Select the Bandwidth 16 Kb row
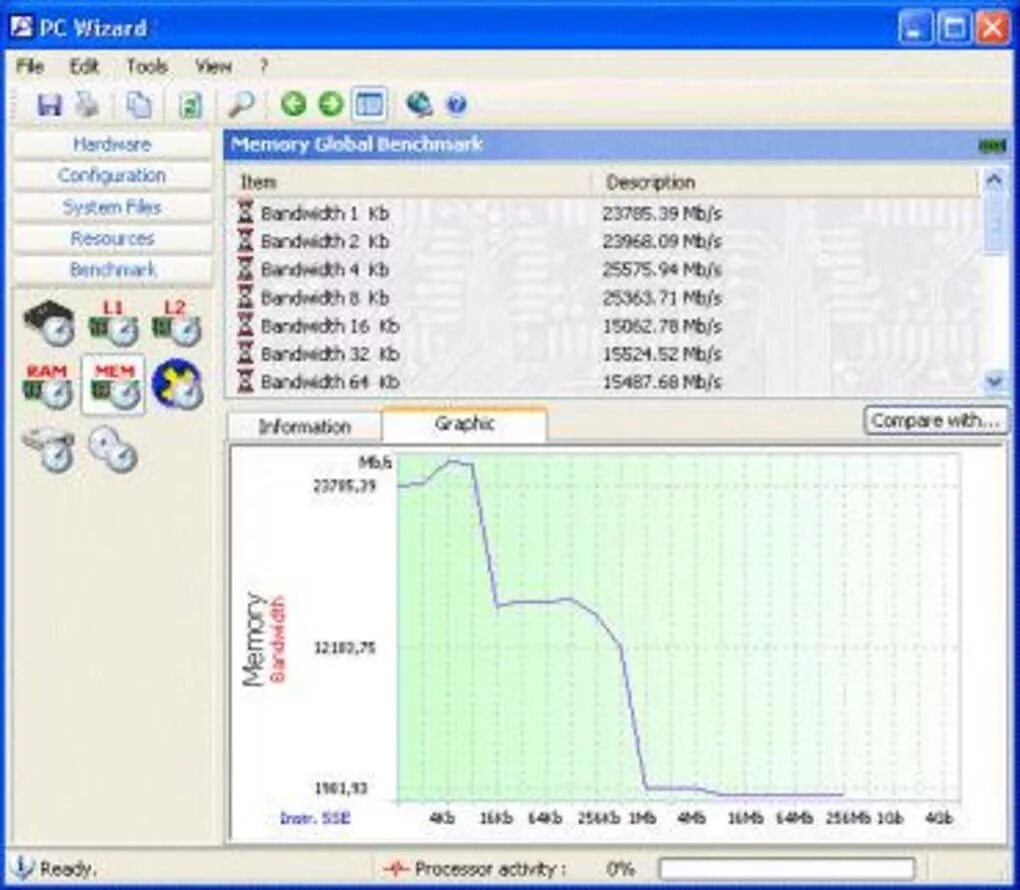The image size is (1020, 890). click(602, 326)
